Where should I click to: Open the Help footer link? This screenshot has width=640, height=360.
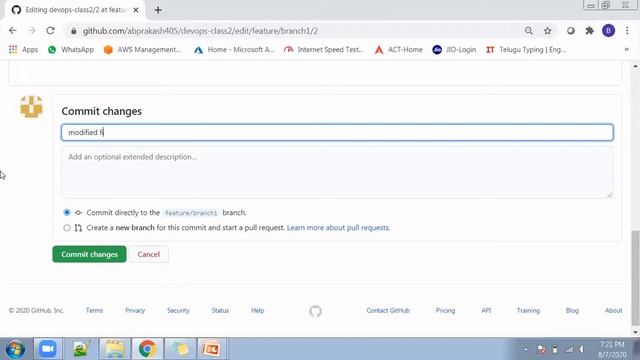tap(258, 311)
